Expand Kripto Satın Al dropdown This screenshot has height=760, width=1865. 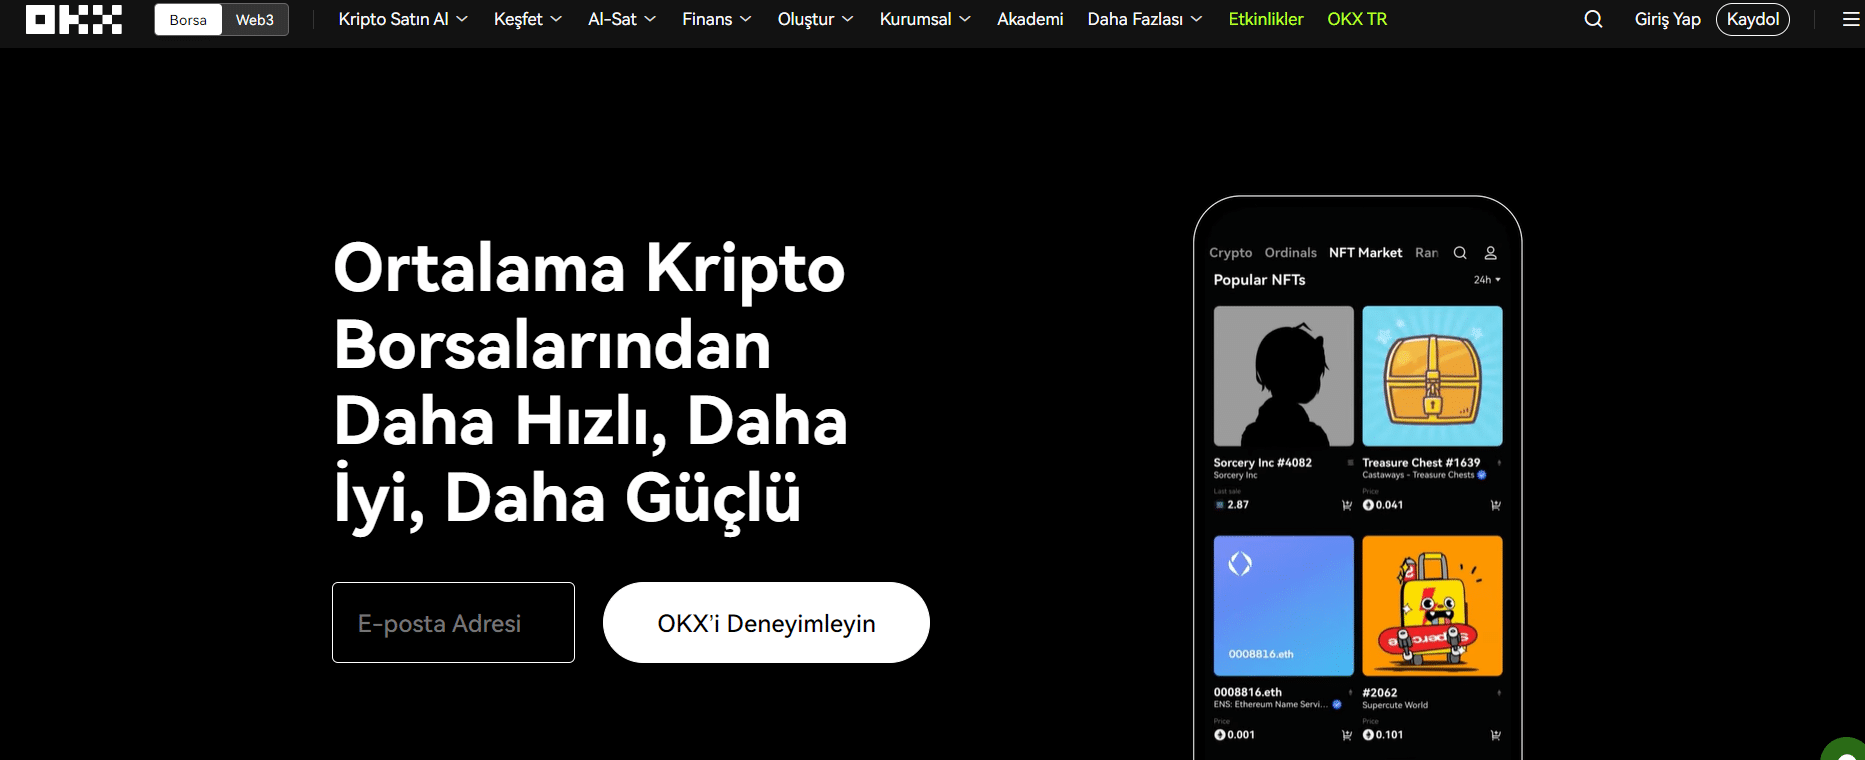(403, 19)
